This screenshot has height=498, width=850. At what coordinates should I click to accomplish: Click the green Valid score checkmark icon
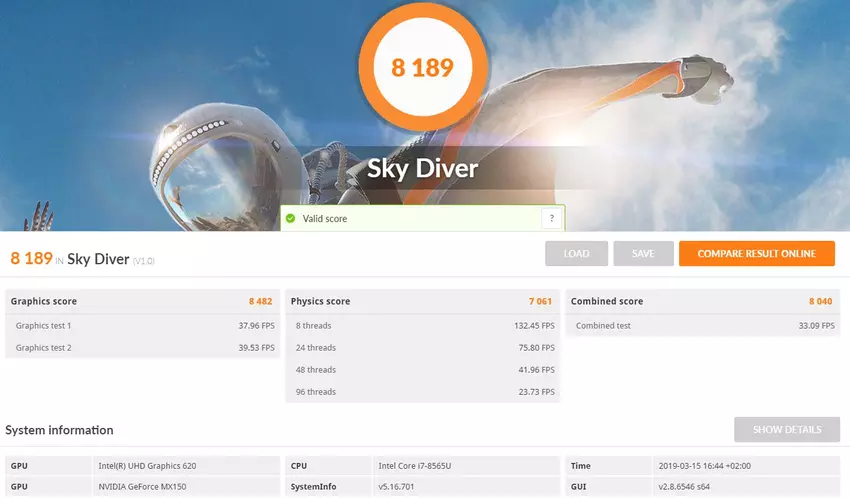coord(290,218)
